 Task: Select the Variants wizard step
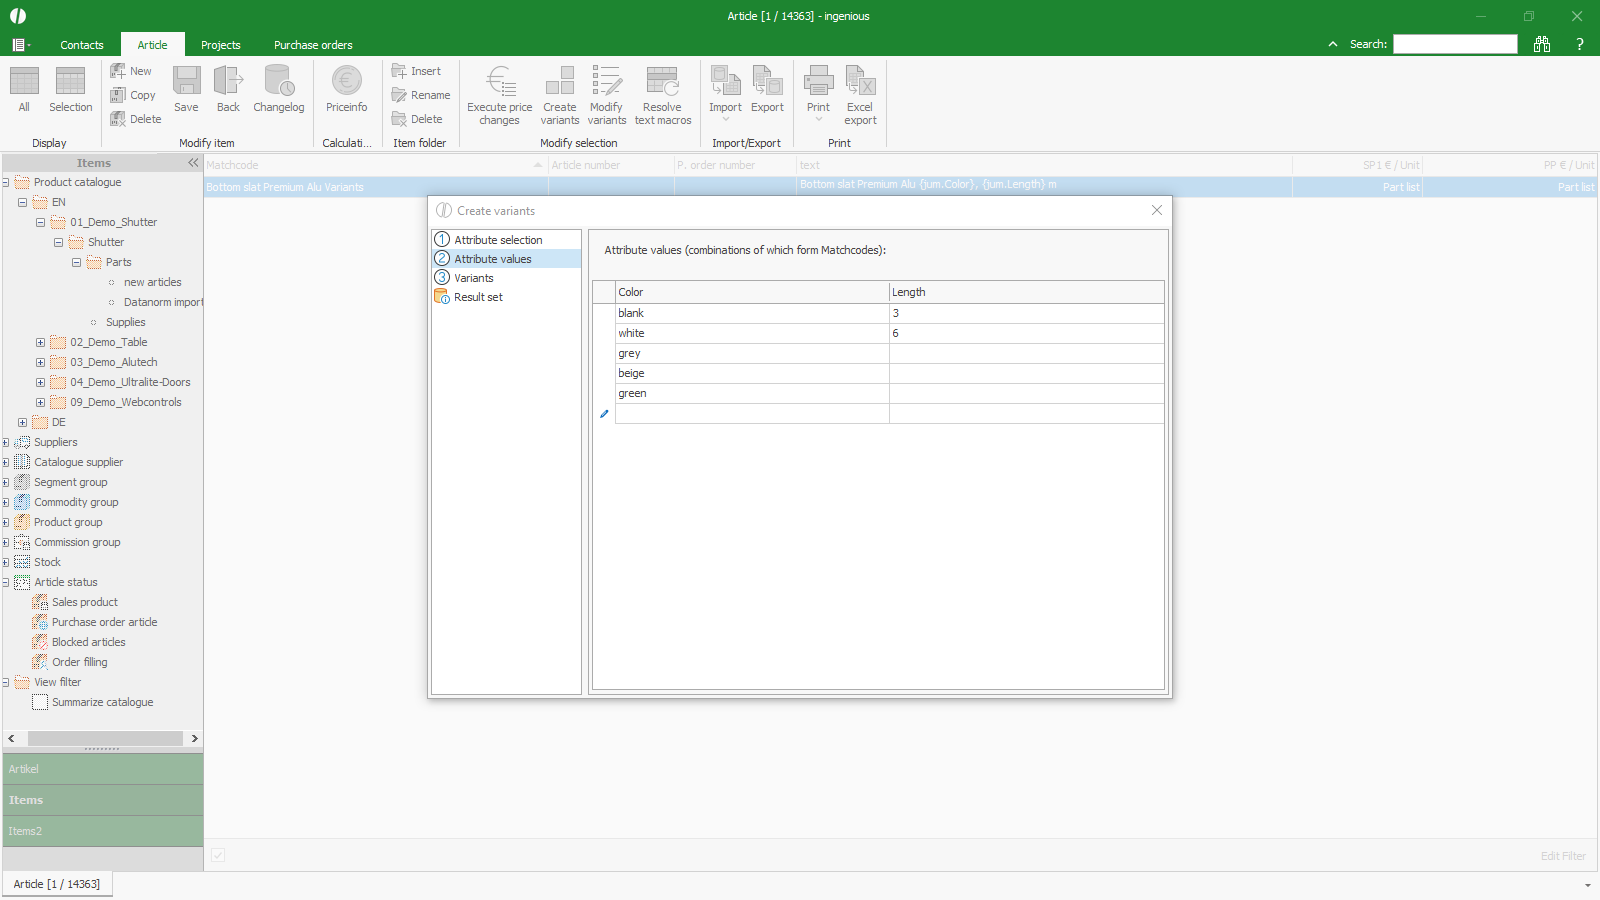point(473,278)
